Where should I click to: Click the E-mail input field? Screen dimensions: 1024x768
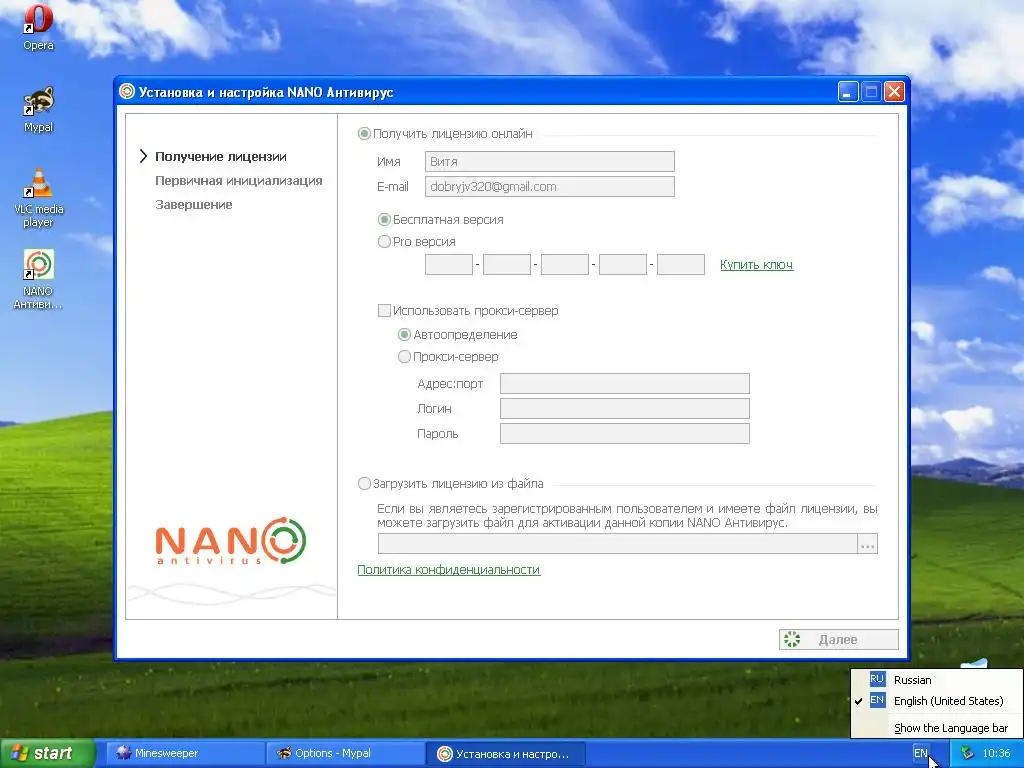coord(549,186)
